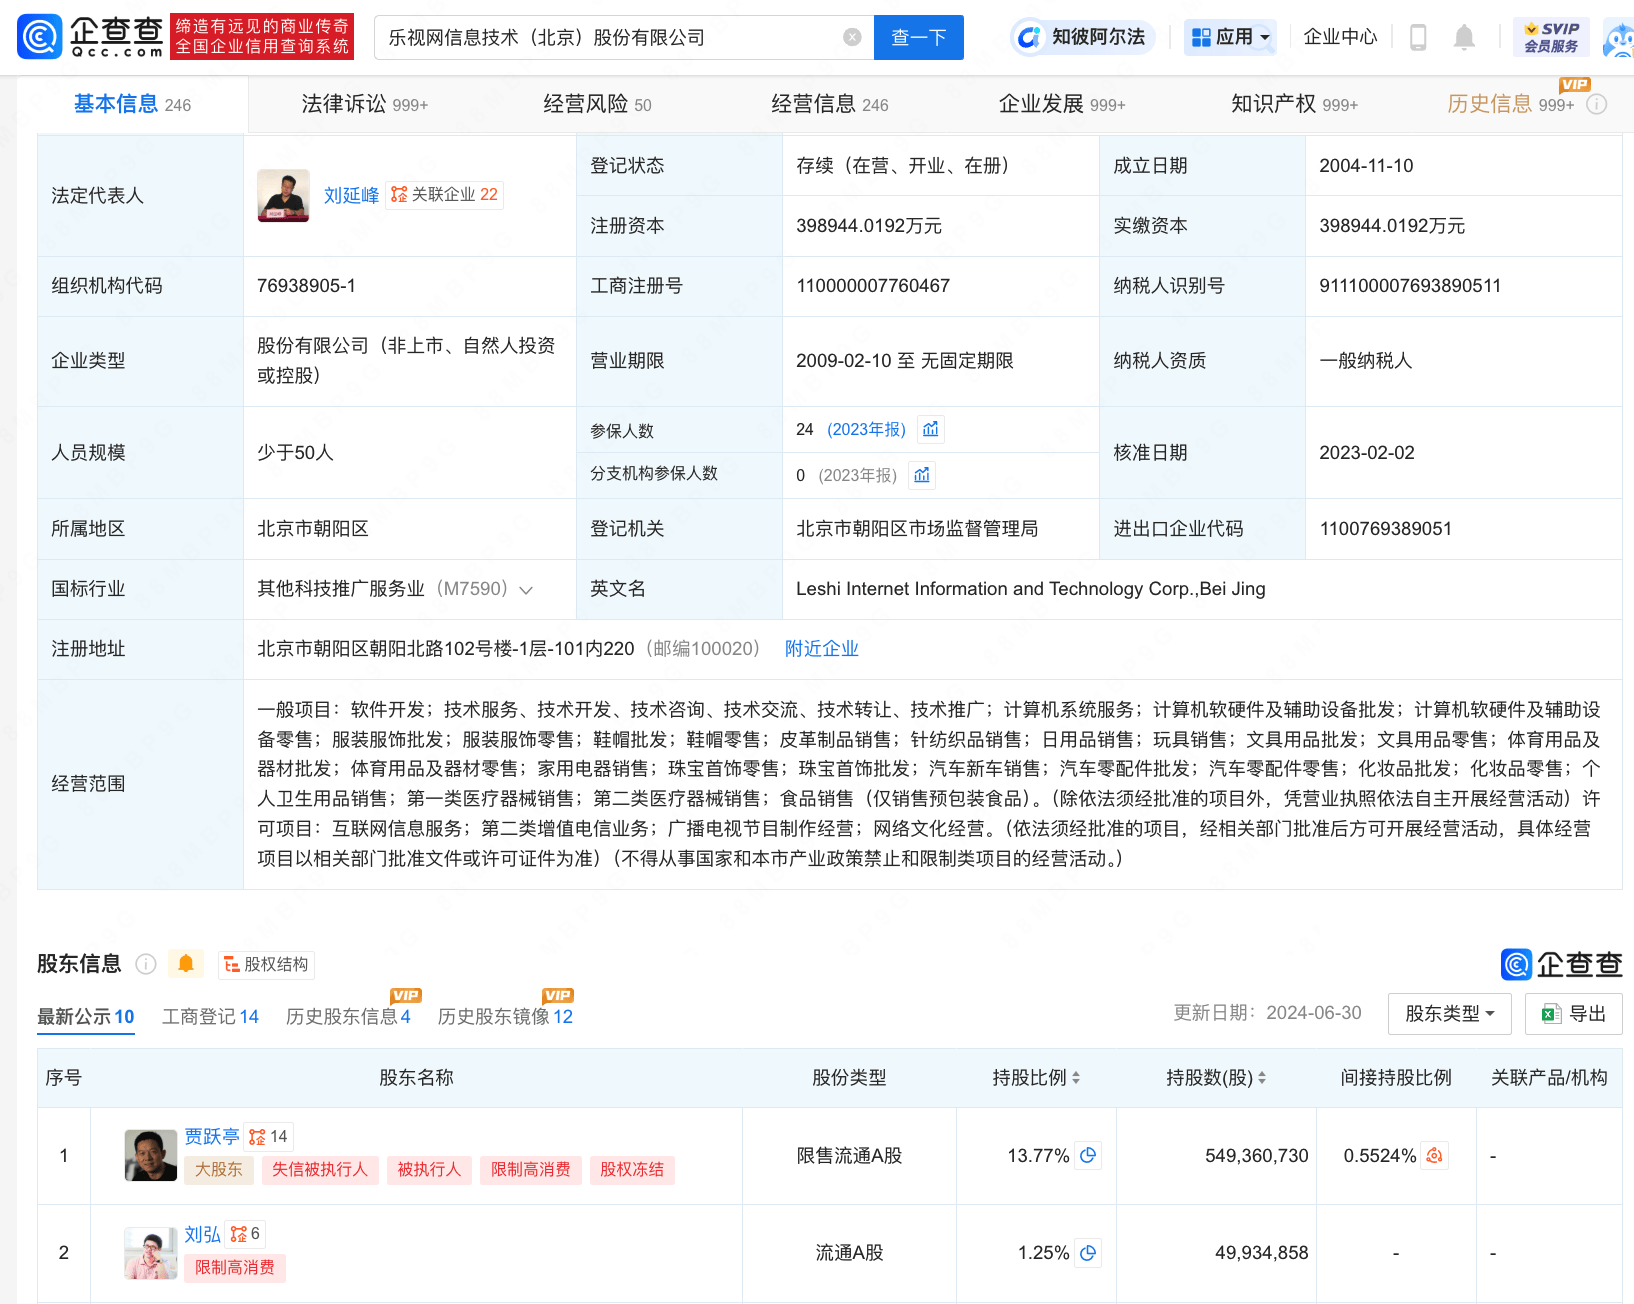Click the 组织机构代码 value 76938905-1
1634x1304 pixels.
tap(306, 286)
